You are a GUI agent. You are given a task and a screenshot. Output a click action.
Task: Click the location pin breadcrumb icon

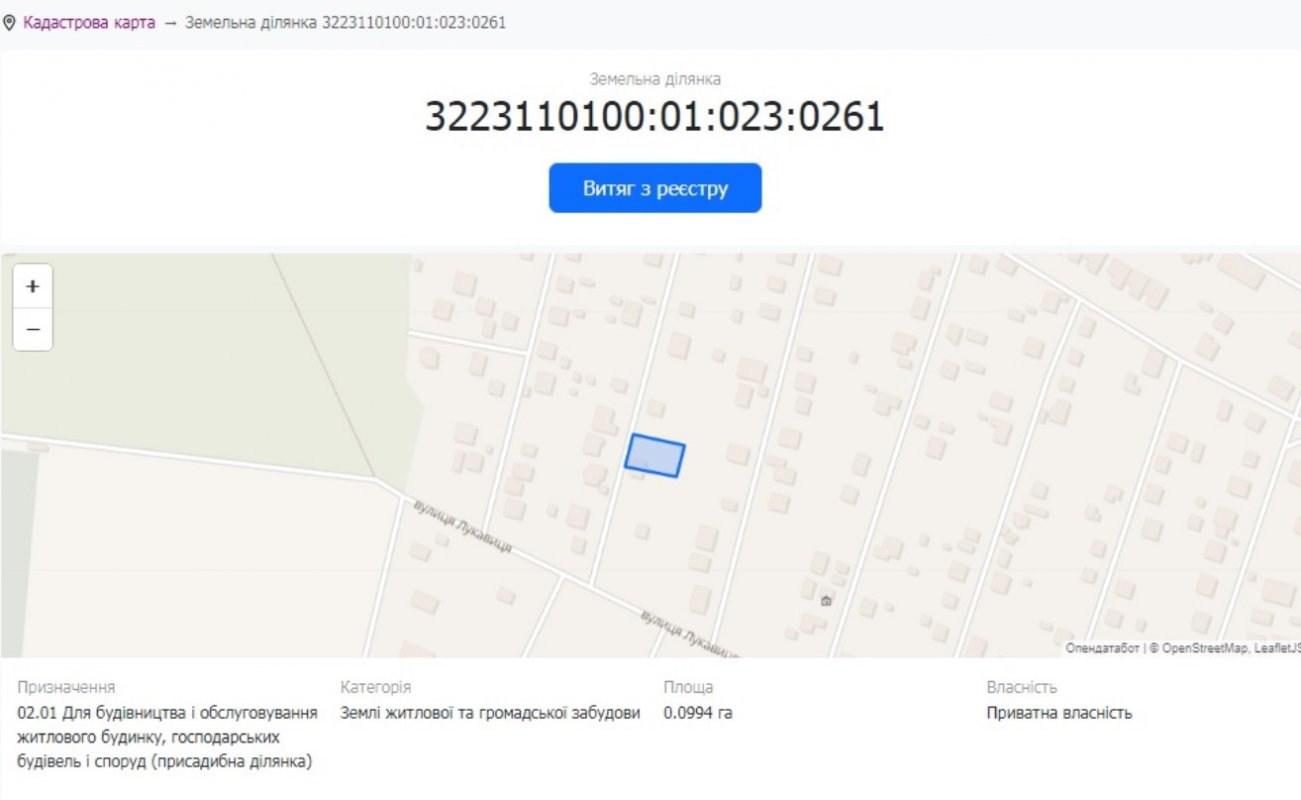(x=10, y=22)
